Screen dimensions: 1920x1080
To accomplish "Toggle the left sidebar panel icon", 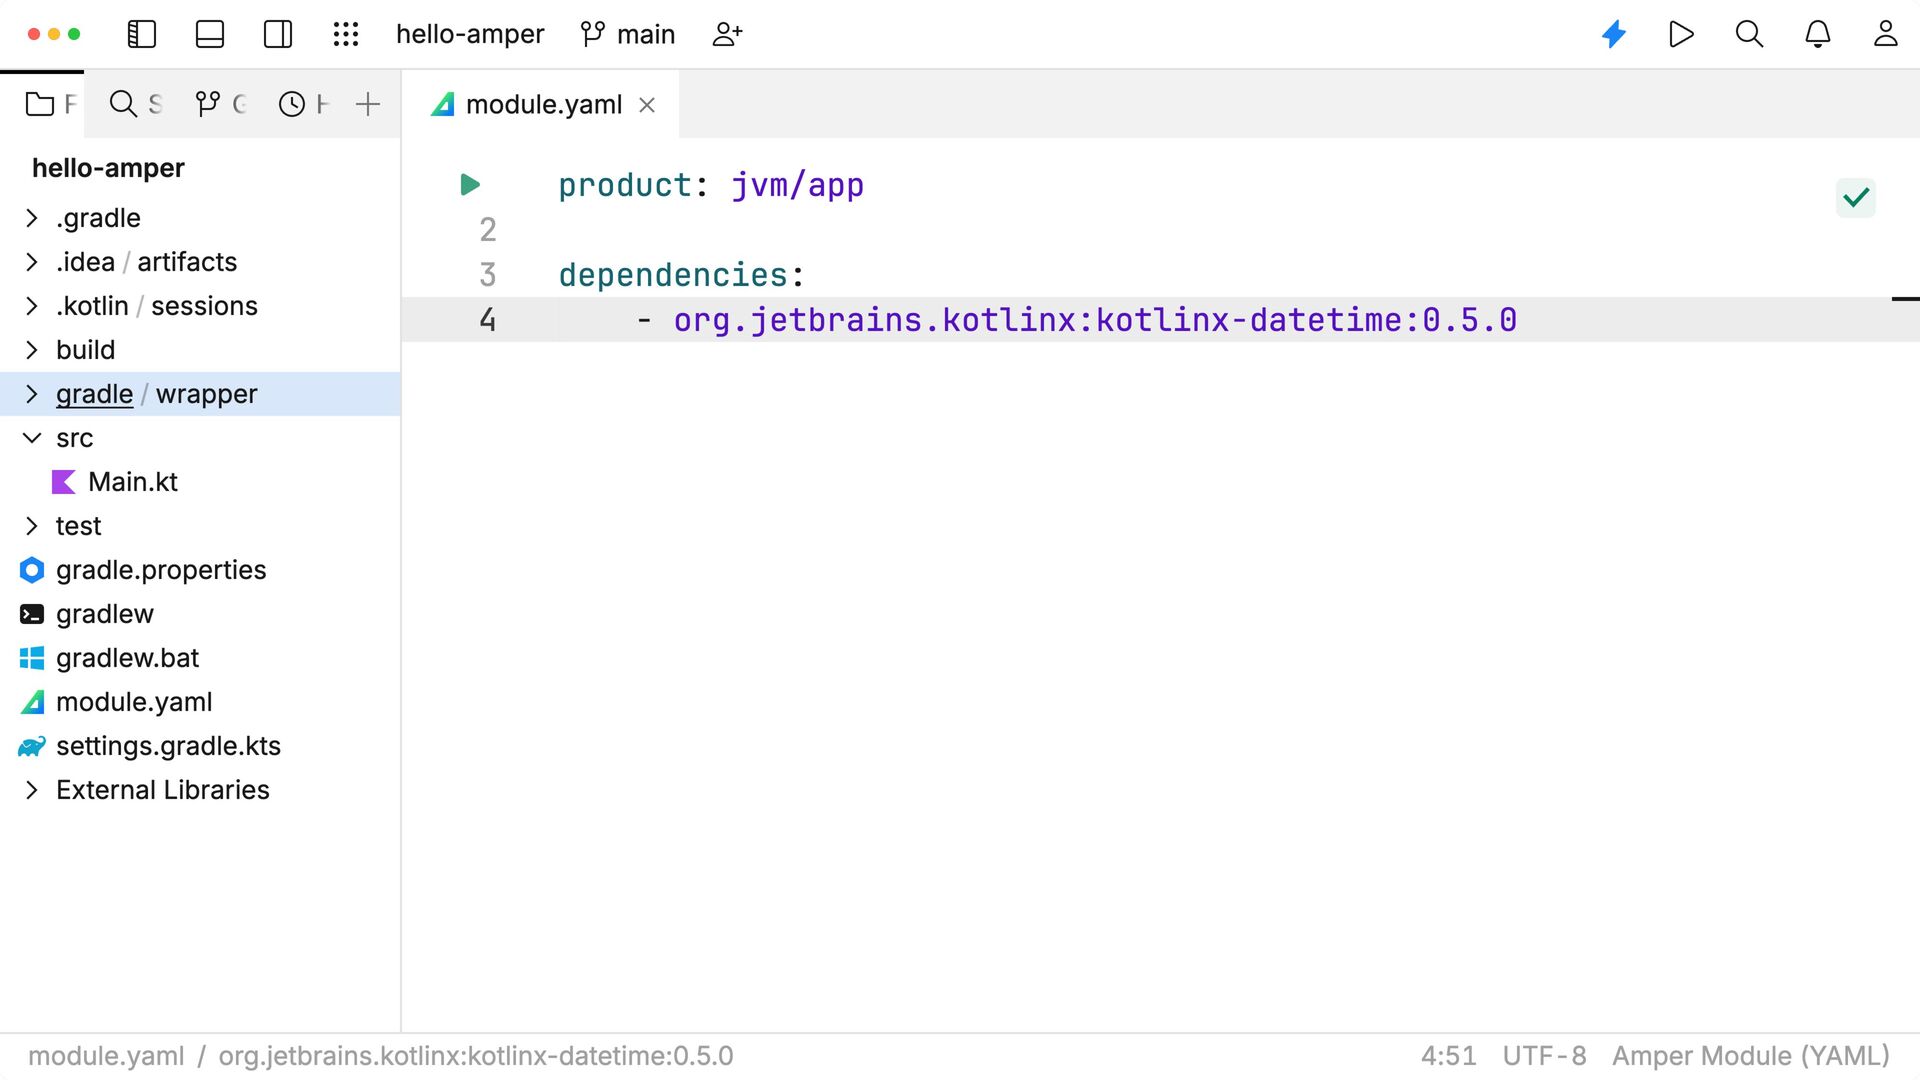I will [142, 34].
